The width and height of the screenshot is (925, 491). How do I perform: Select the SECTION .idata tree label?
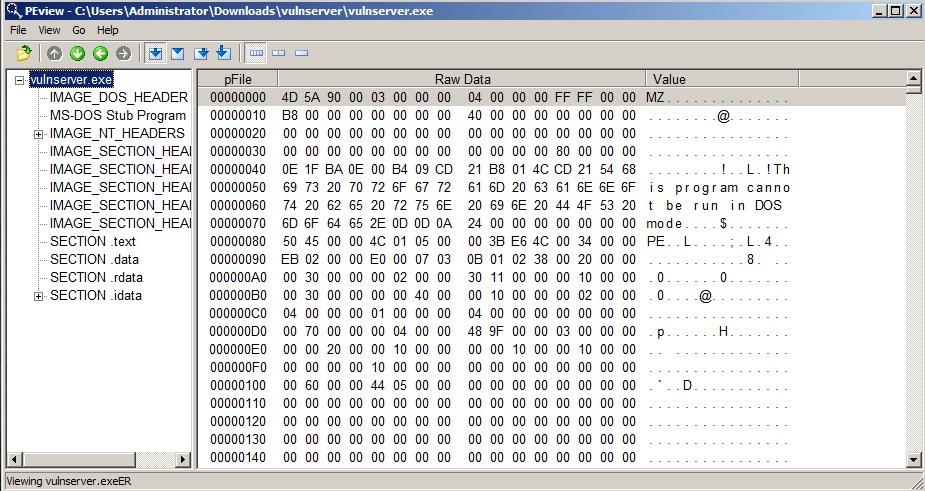pyautogui.click(x=96, y=296)
